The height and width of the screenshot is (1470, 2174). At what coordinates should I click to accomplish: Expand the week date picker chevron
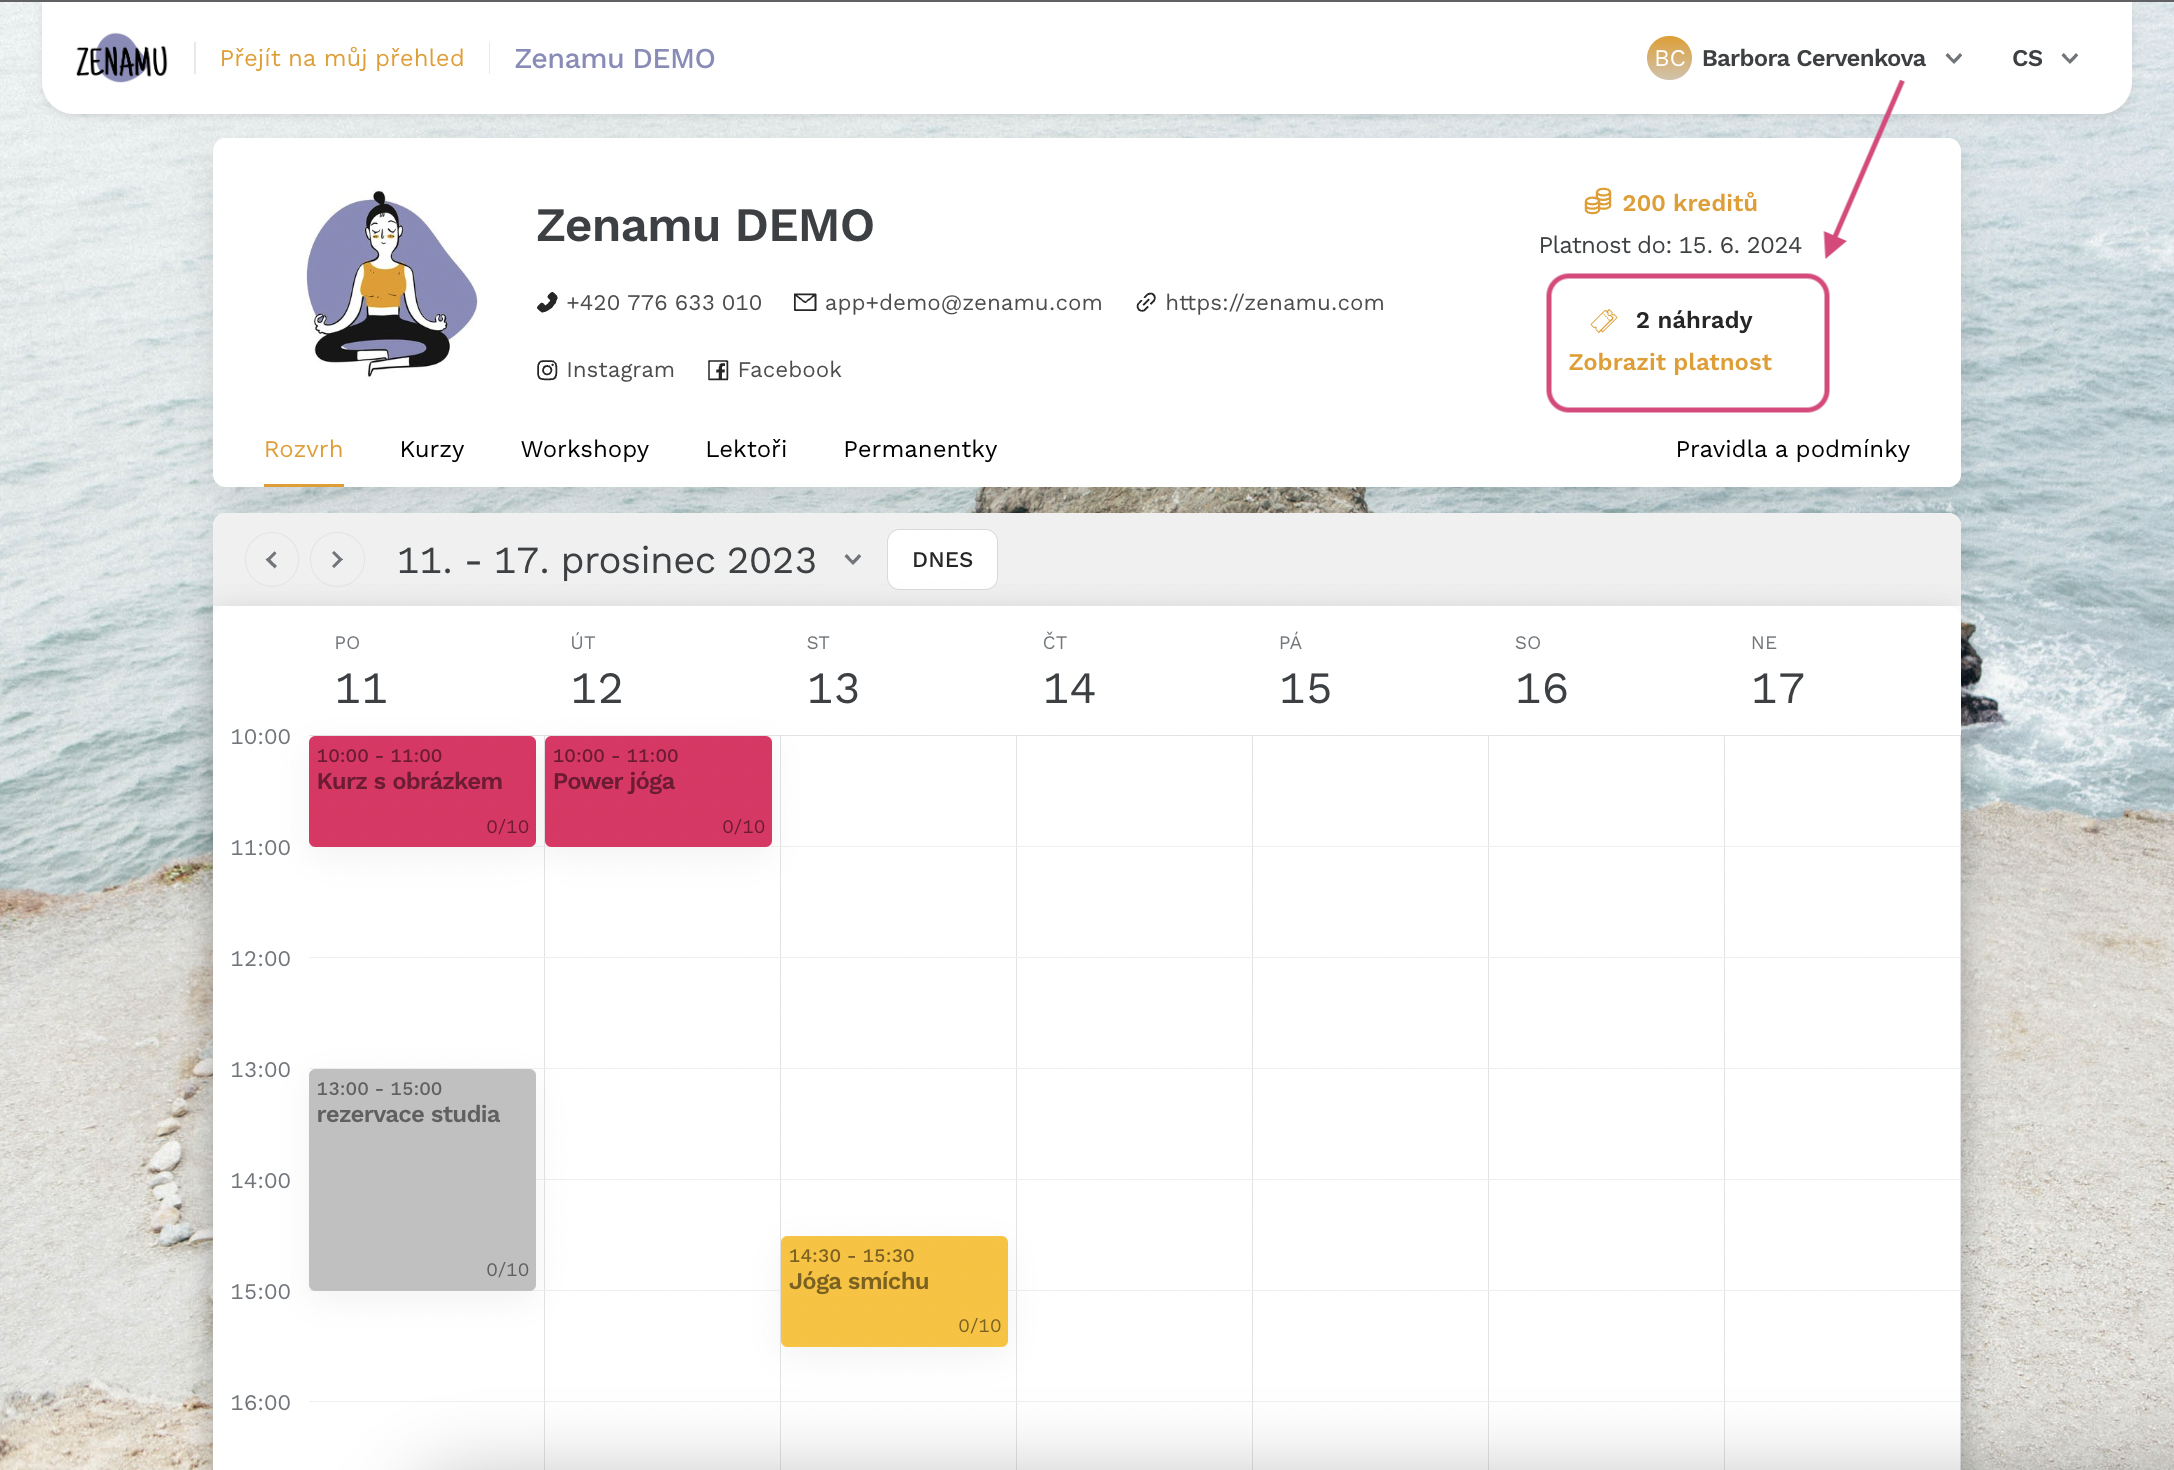tap(853, 560)
